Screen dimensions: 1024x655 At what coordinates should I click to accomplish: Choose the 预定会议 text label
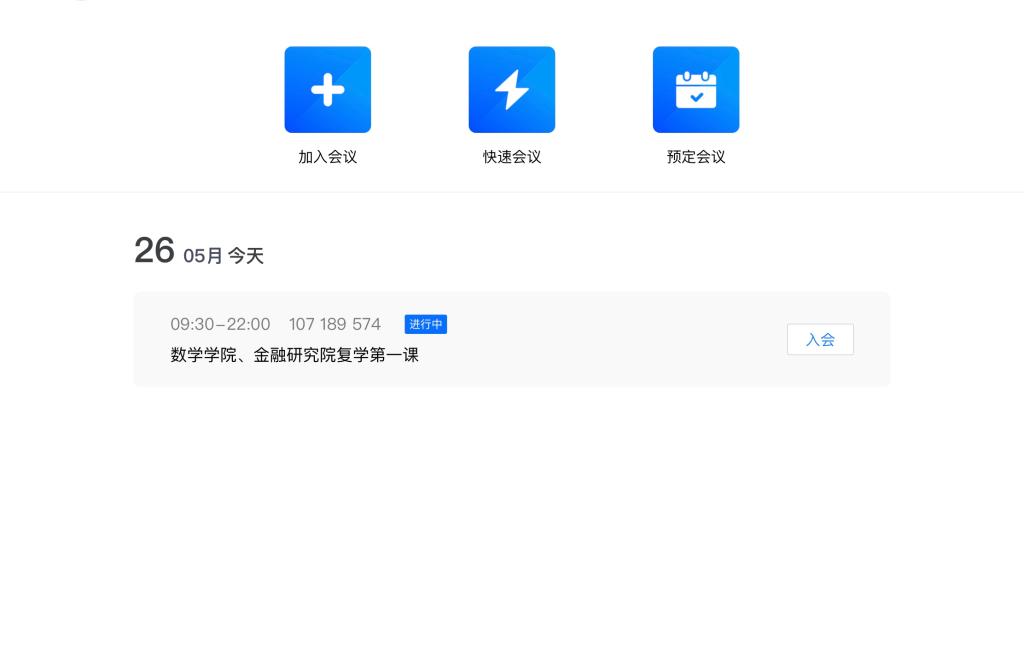[x=696, y=157]
